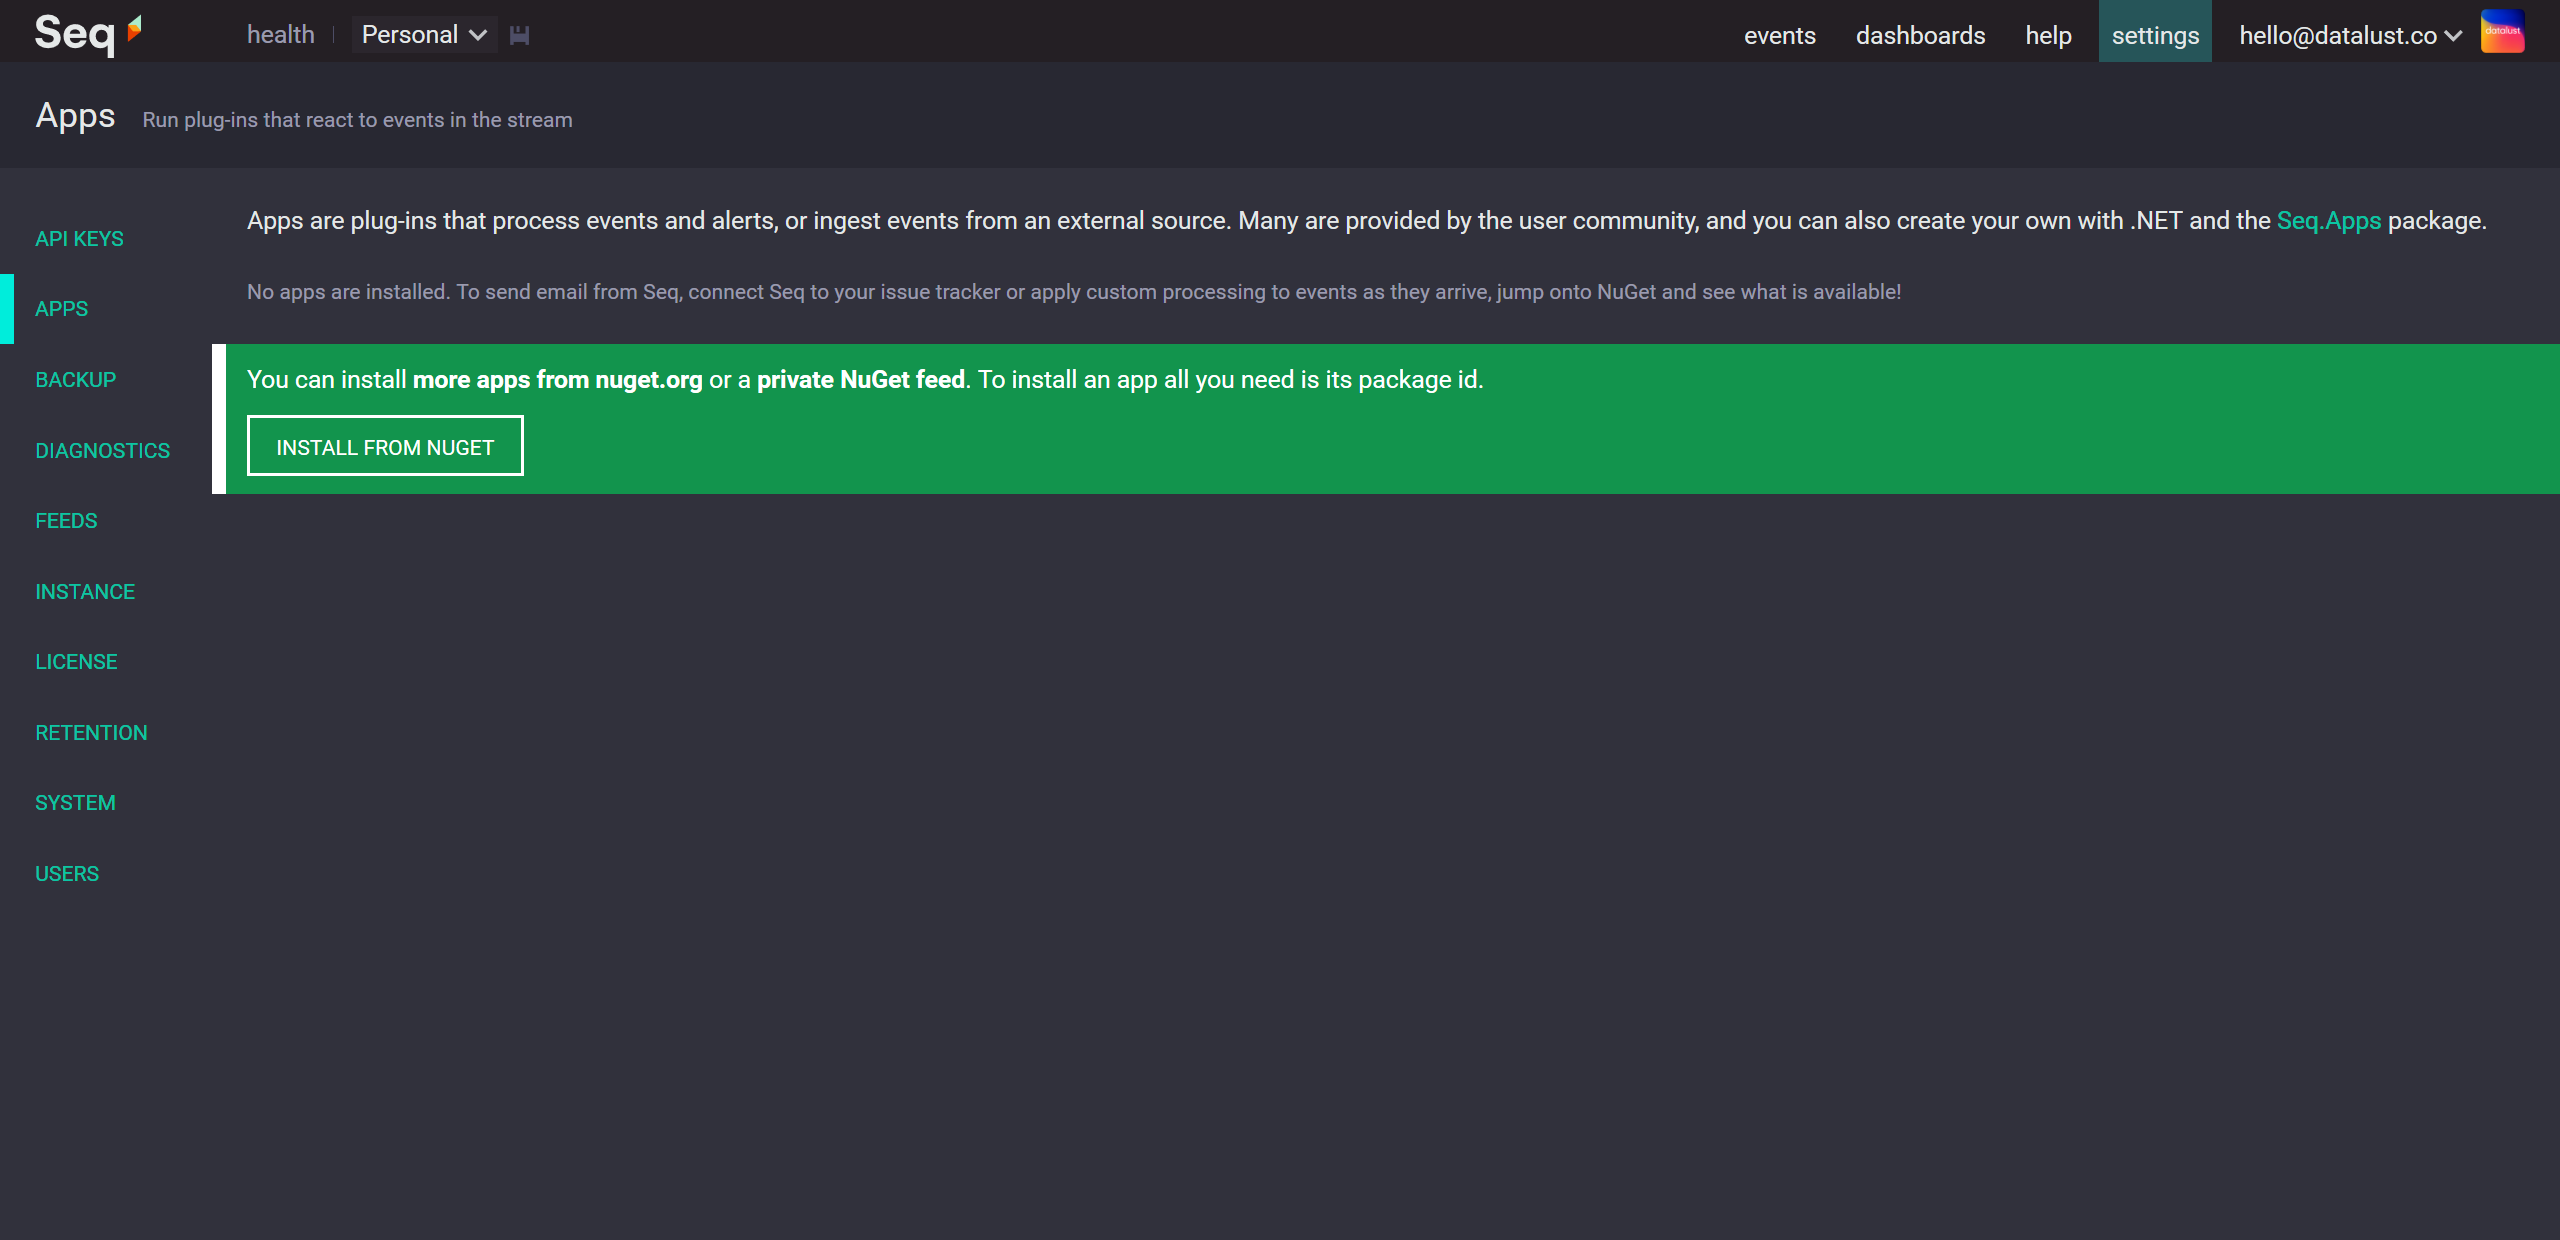
Task: Navigate to RETENTION settings section
Action: (x=91, y=733)
